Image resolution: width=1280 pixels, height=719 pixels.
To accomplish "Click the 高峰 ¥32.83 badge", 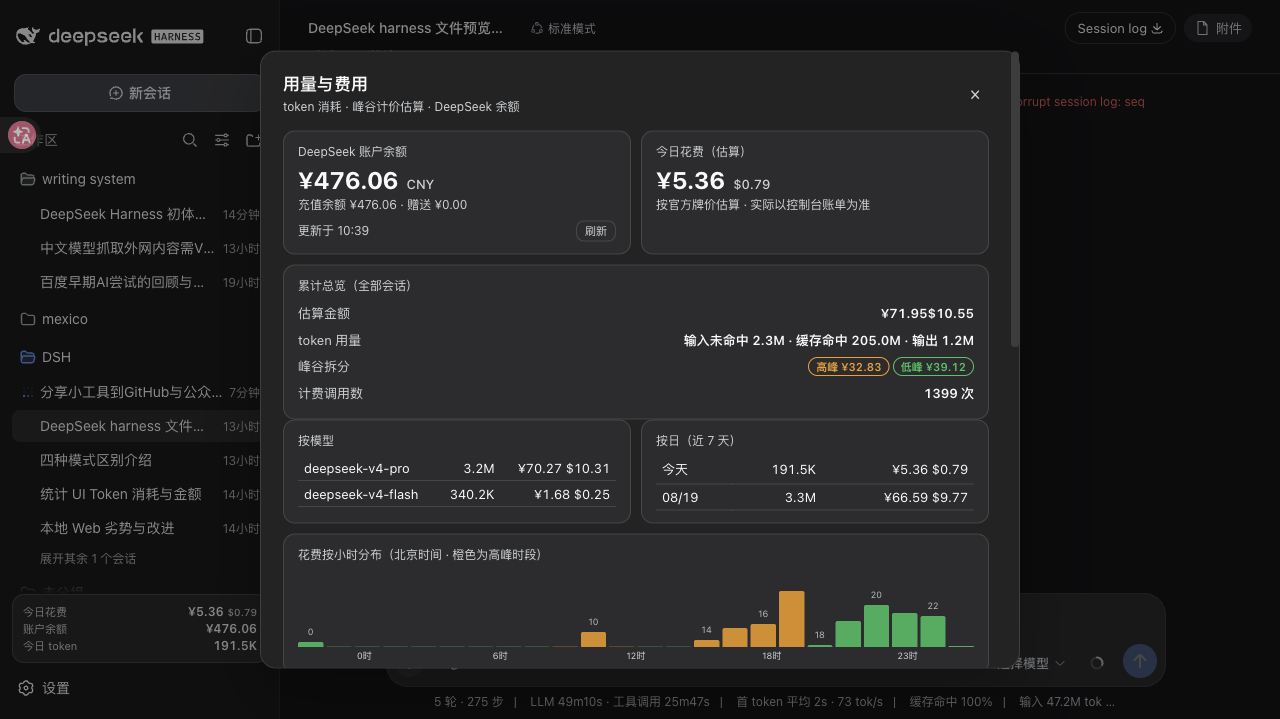I will 848,367.
